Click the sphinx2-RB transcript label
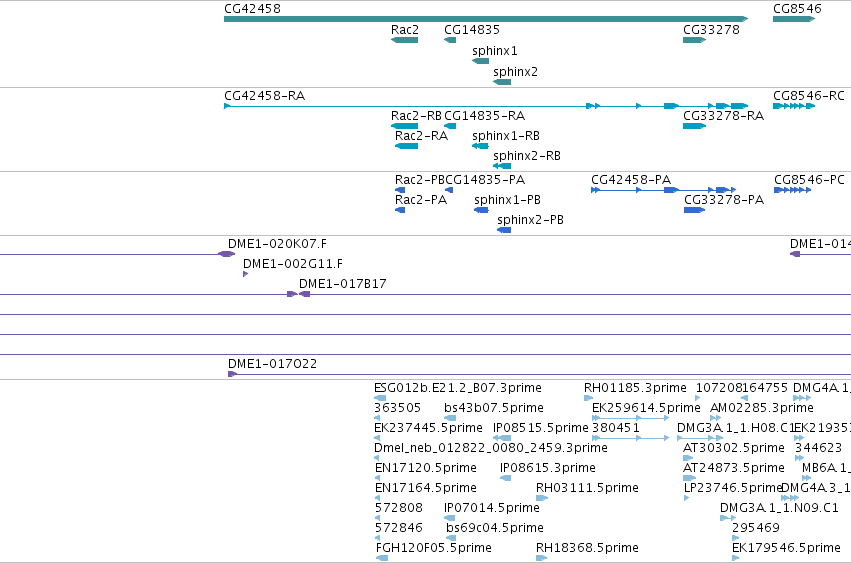This screenshot has width=851, height=563. (x=527, y=156)
